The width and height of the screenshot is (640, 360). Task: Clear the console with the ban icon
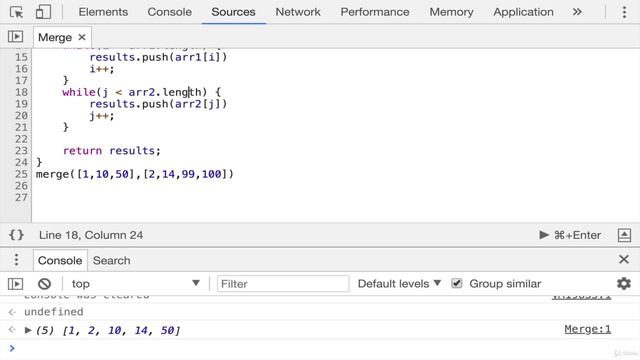(x=44, y=284)
